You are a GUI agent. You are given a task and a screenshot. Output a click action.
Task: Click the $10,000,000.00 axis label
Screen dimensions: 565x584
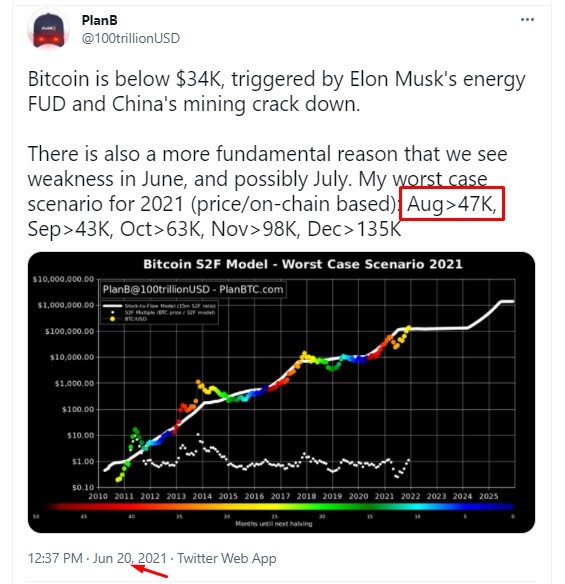click(63, 279)
